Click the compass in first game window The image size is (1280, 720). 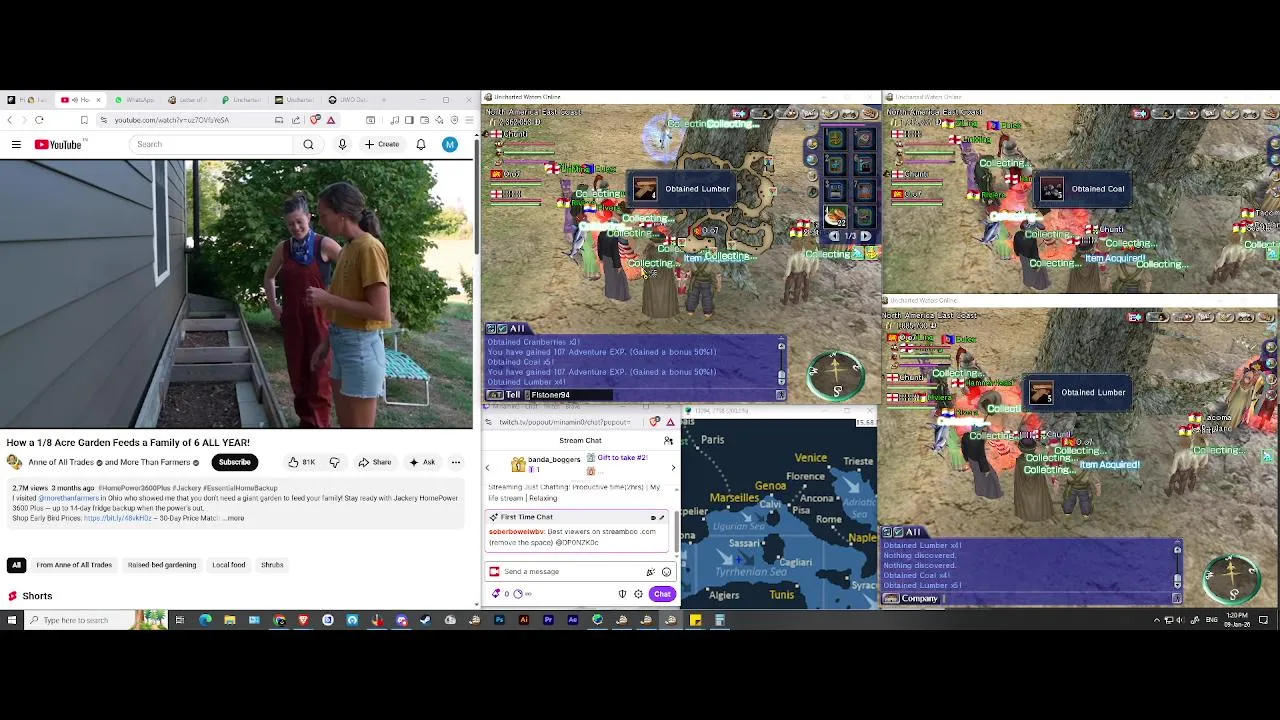pyautogui.click(x=836, y=375)
